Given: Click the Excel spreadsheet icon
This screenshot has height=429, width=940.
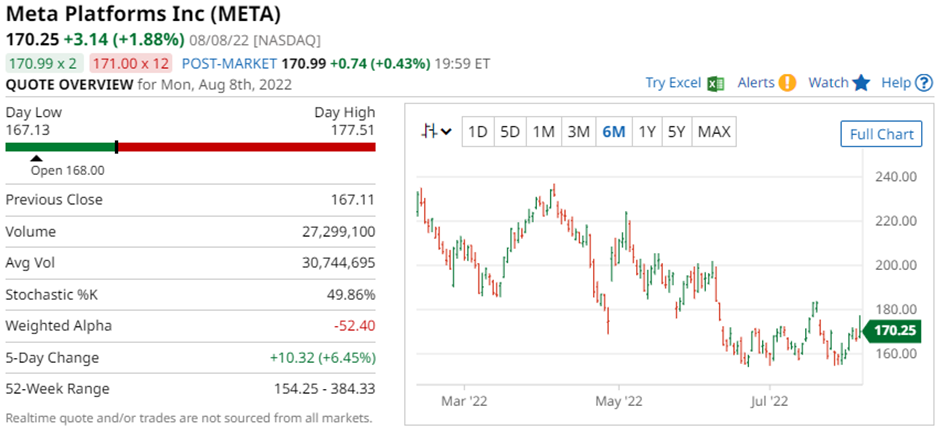Looking at the screenshot, I should point(716,83).
